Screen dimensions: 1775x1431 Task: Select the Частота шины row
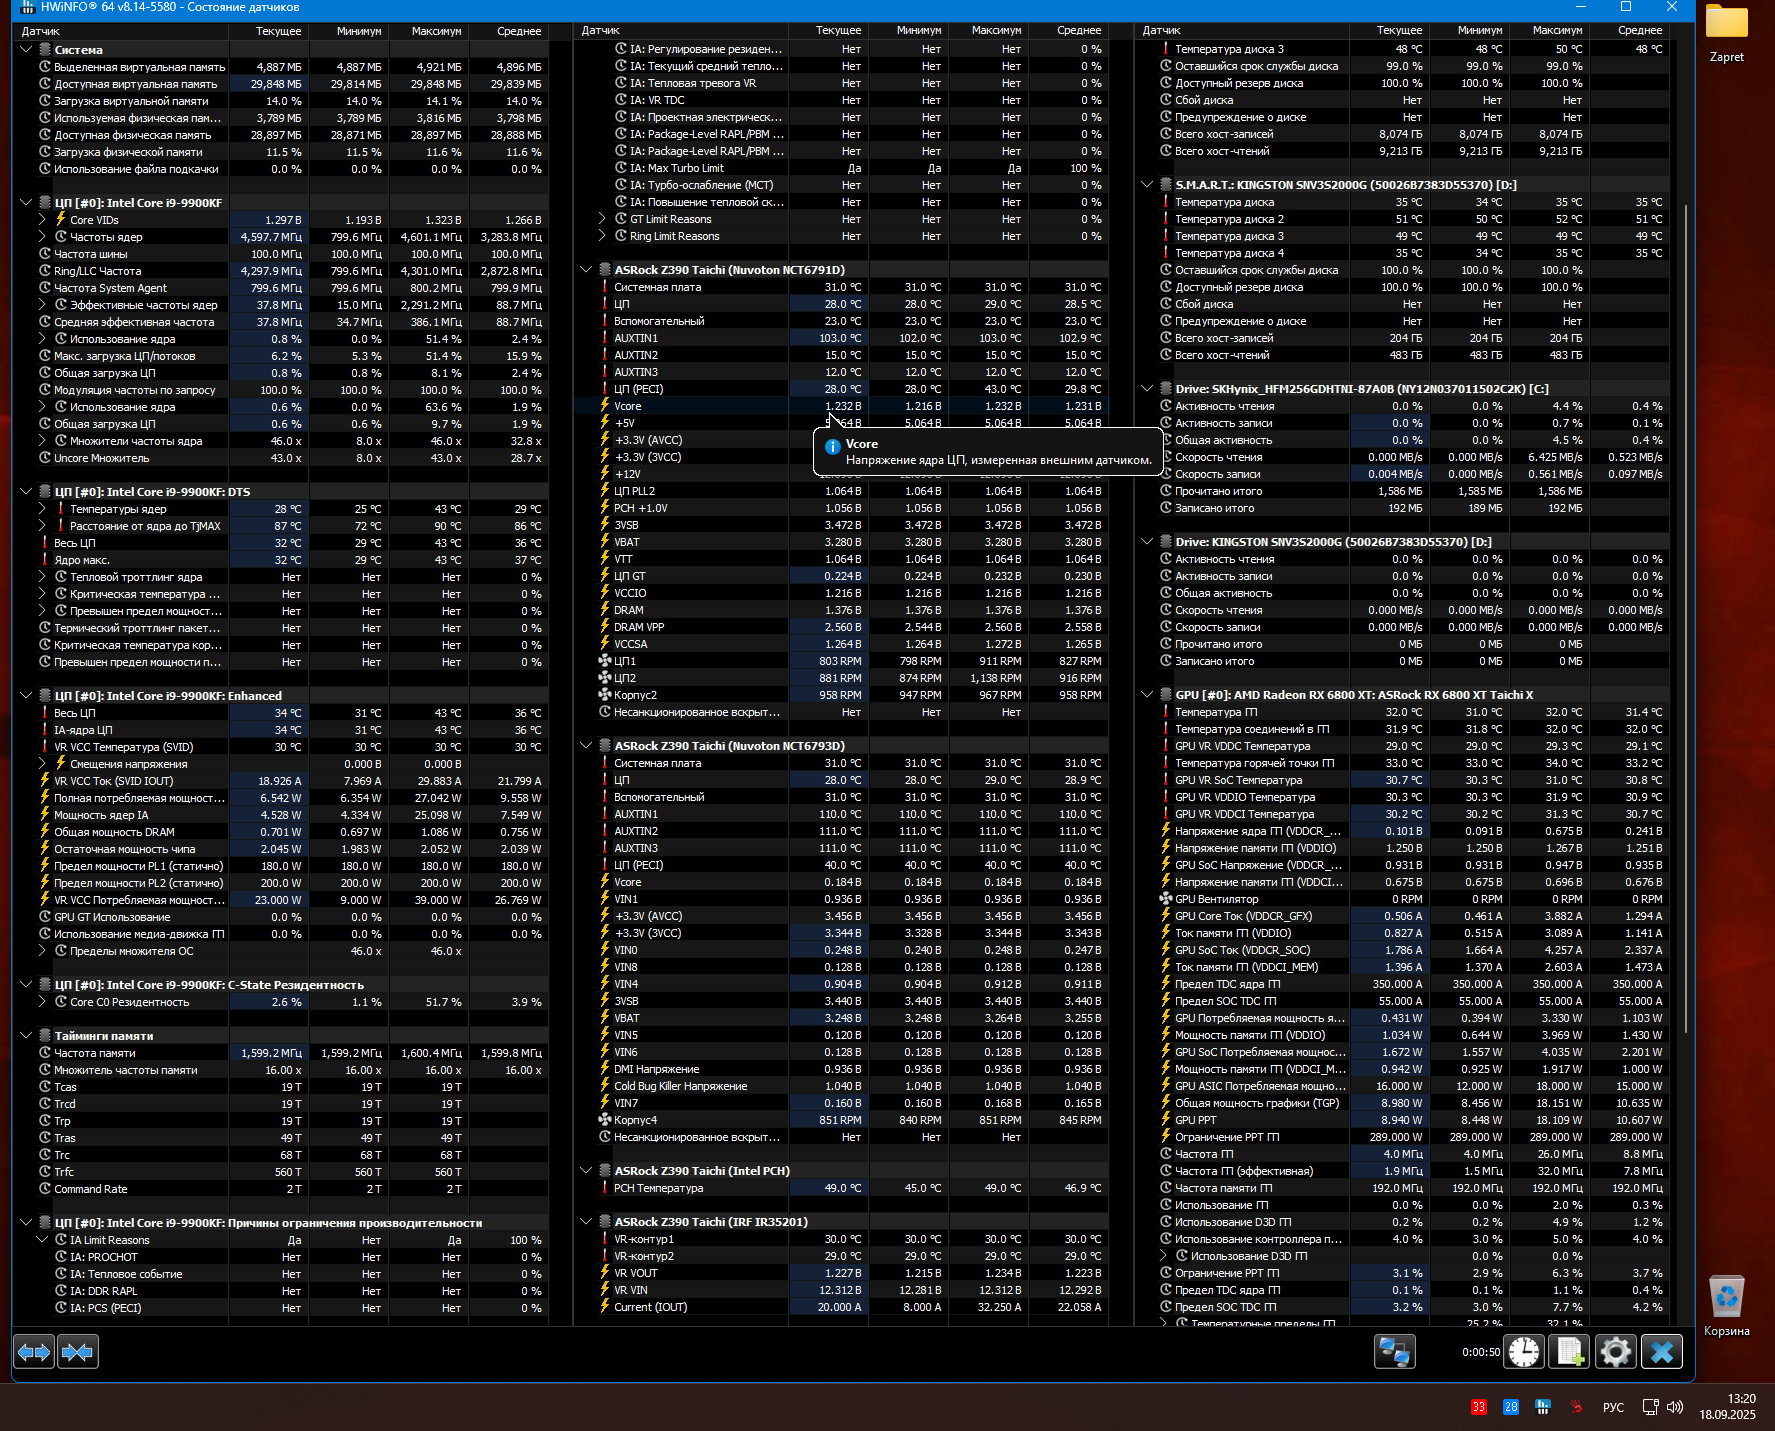click(281, 254)
